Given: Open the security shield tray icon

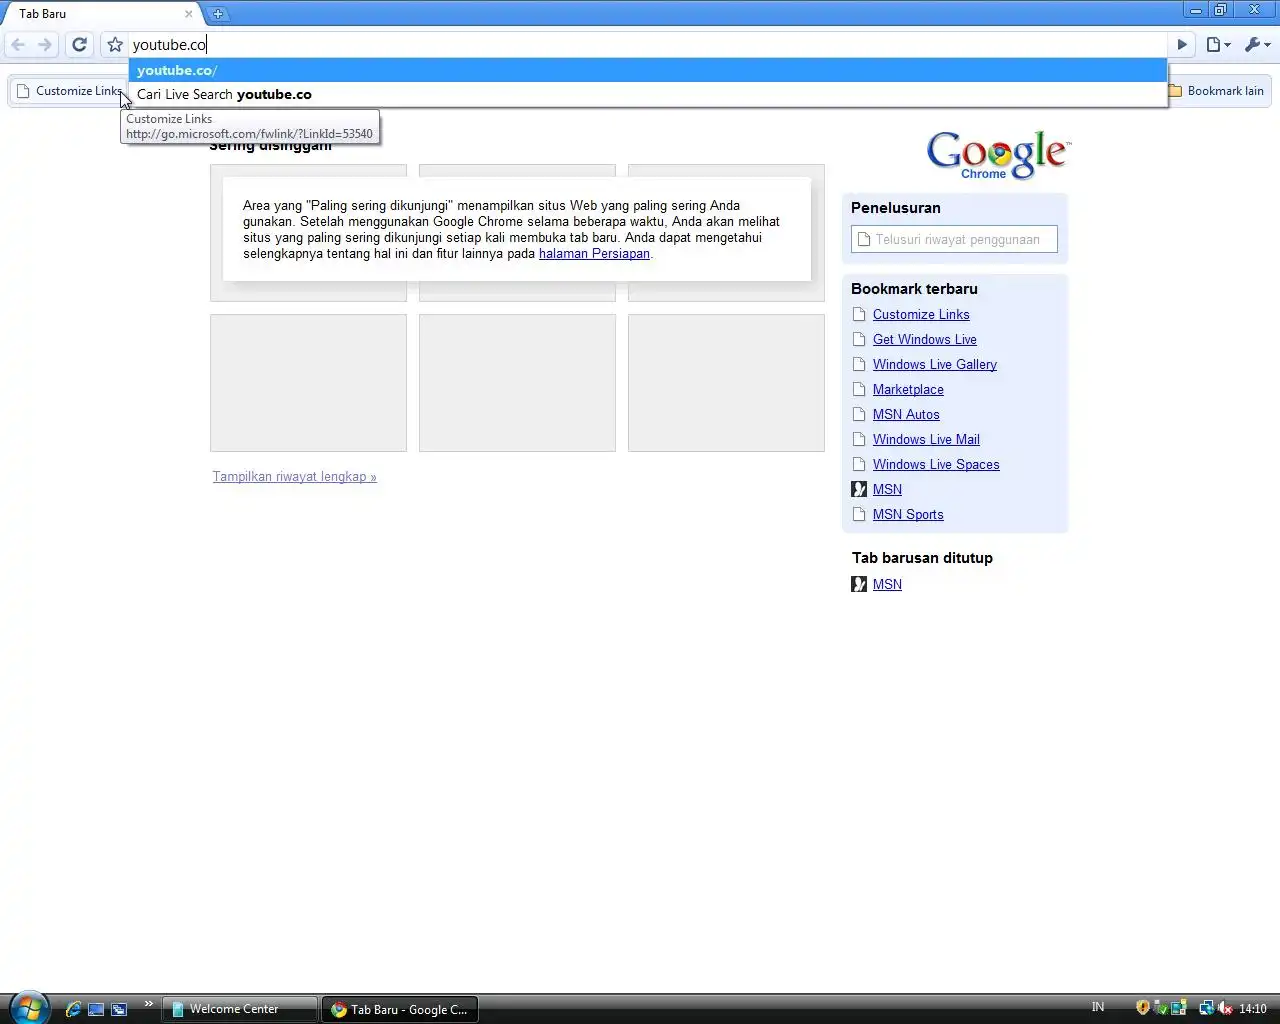Looking at the screenshot, I should (1143, 1008).
